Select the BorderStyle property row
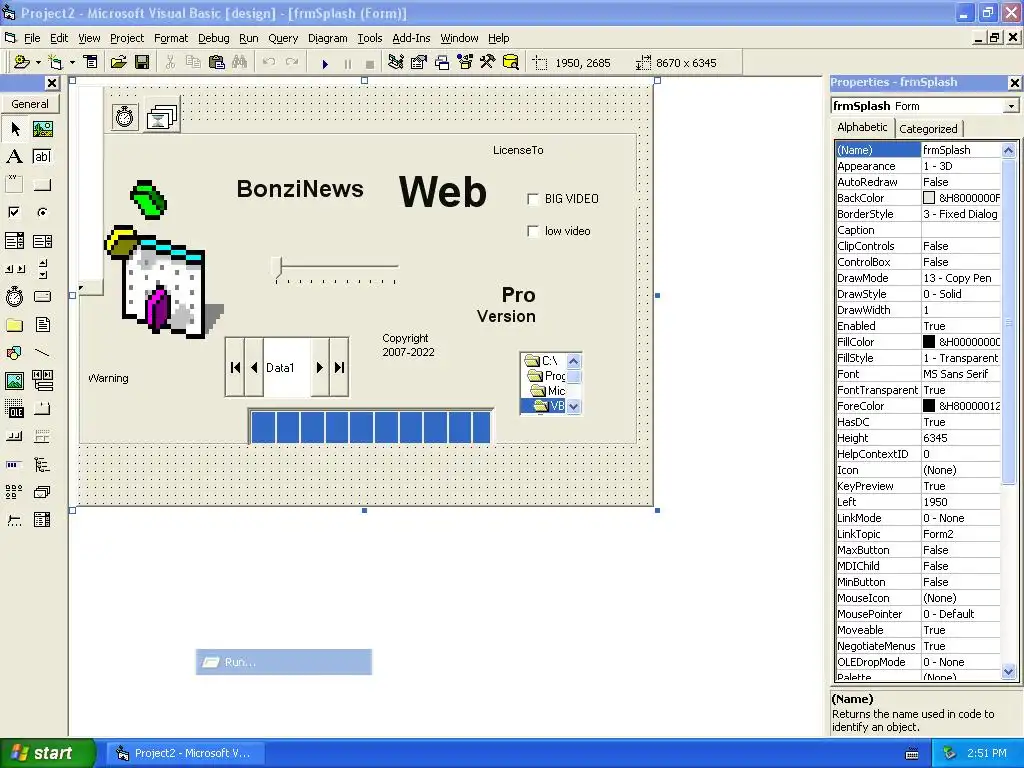The width and height of the screenshot is (1024, 768). coord(918,214)
